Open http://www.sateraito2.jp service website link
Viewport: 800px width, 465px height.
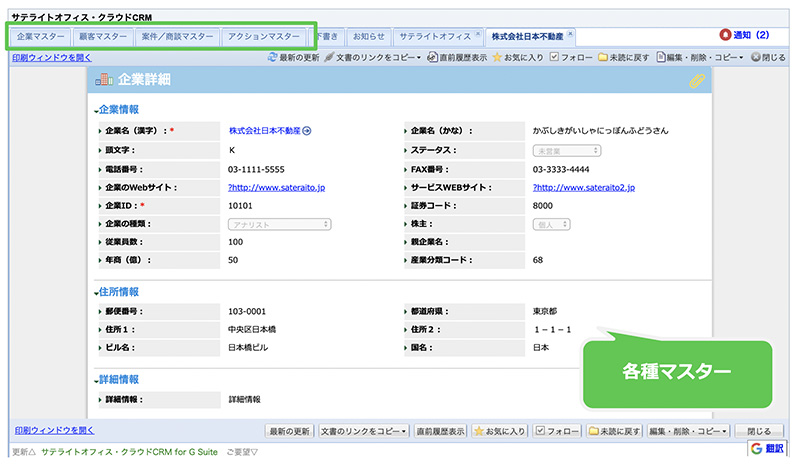point(584,188)
